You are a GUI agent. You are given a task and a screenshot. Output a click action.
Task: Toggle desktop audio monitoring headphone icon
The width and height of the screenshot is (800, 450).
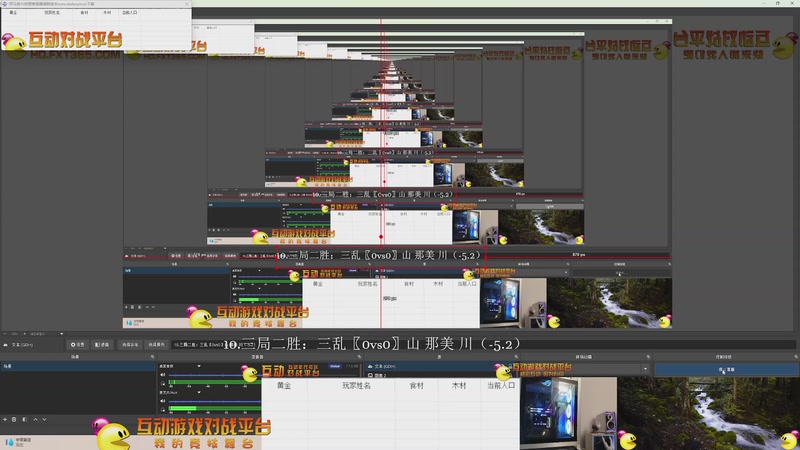(163, 383)
